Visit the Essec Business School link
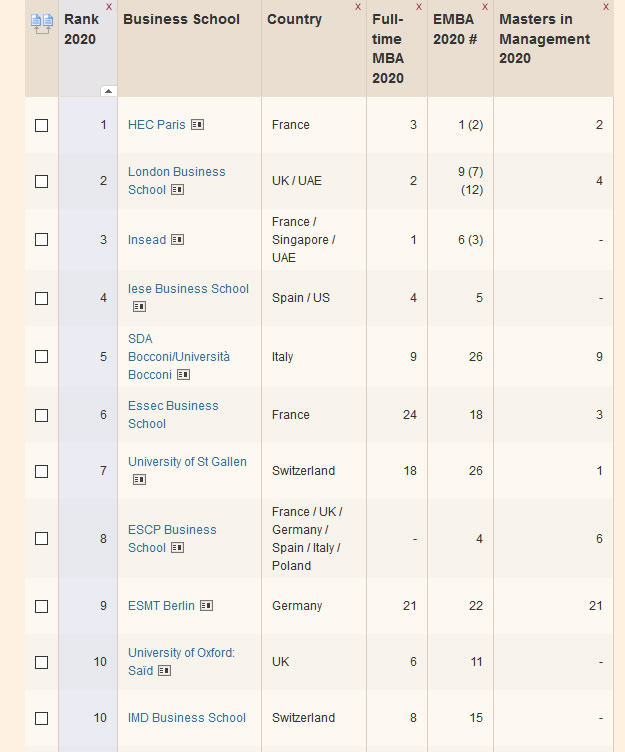The width and height of the screenshot is (625, 752). [x=173, y=415]
